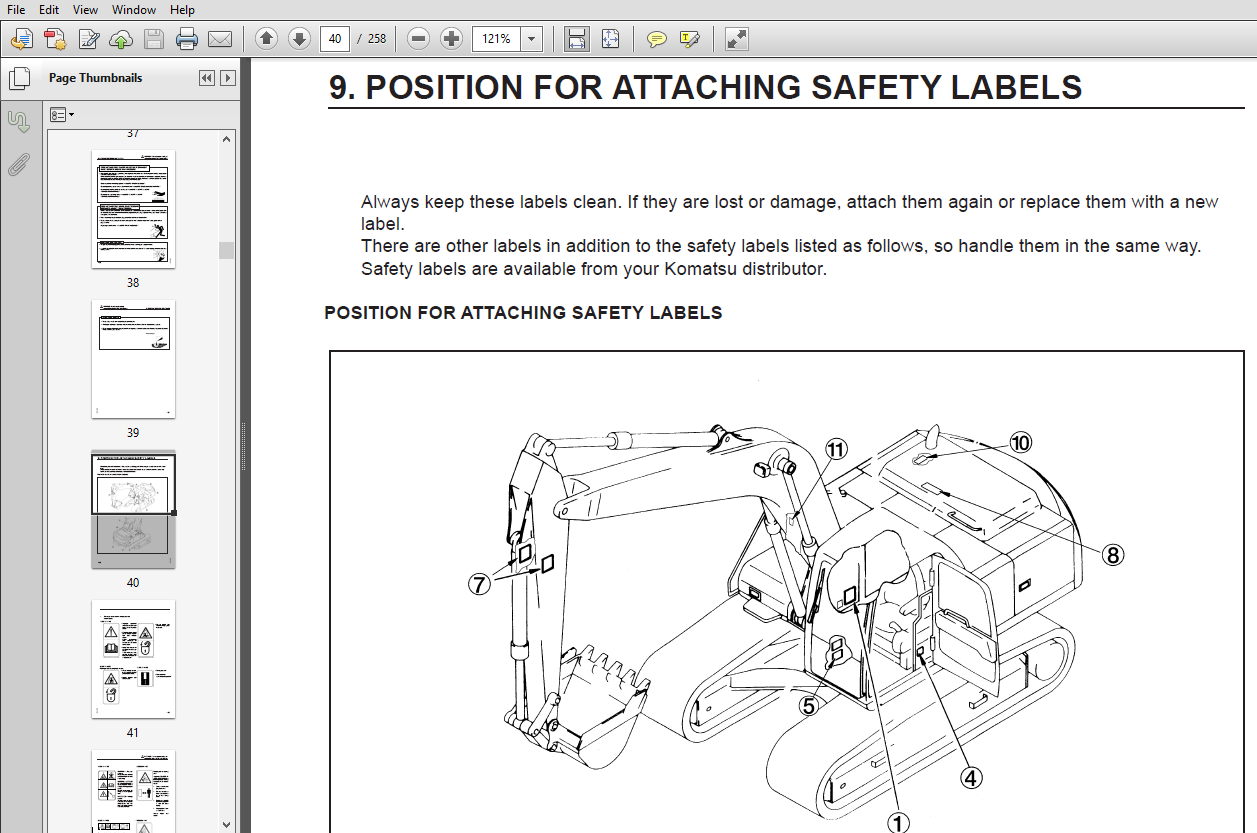Screen dimensions: 1257x833
Task: Go to previous page with up arrow
Action: tap(266, 39)
